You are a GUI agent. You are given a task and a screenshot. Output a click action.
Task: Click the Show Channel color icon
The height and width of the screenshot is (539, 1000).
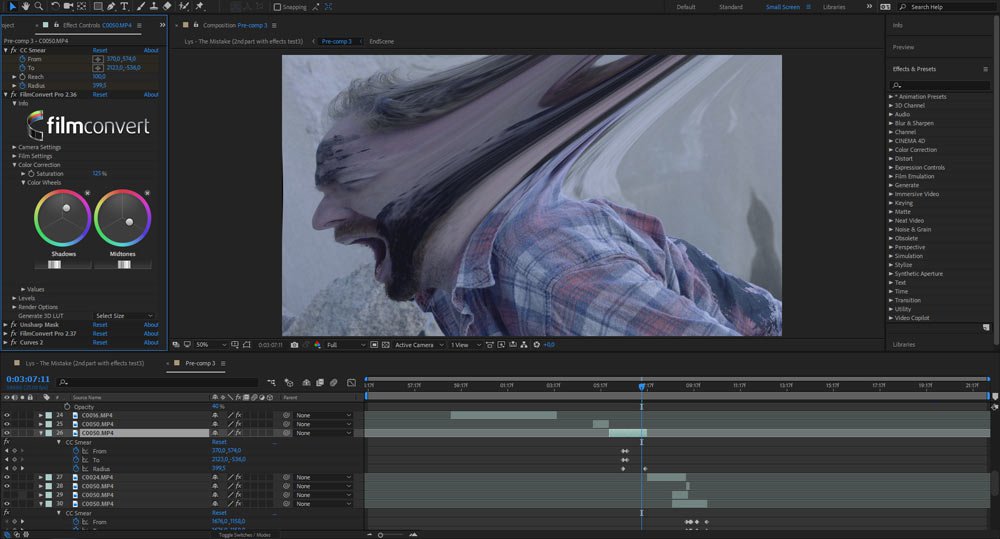[x=317, y=345]
